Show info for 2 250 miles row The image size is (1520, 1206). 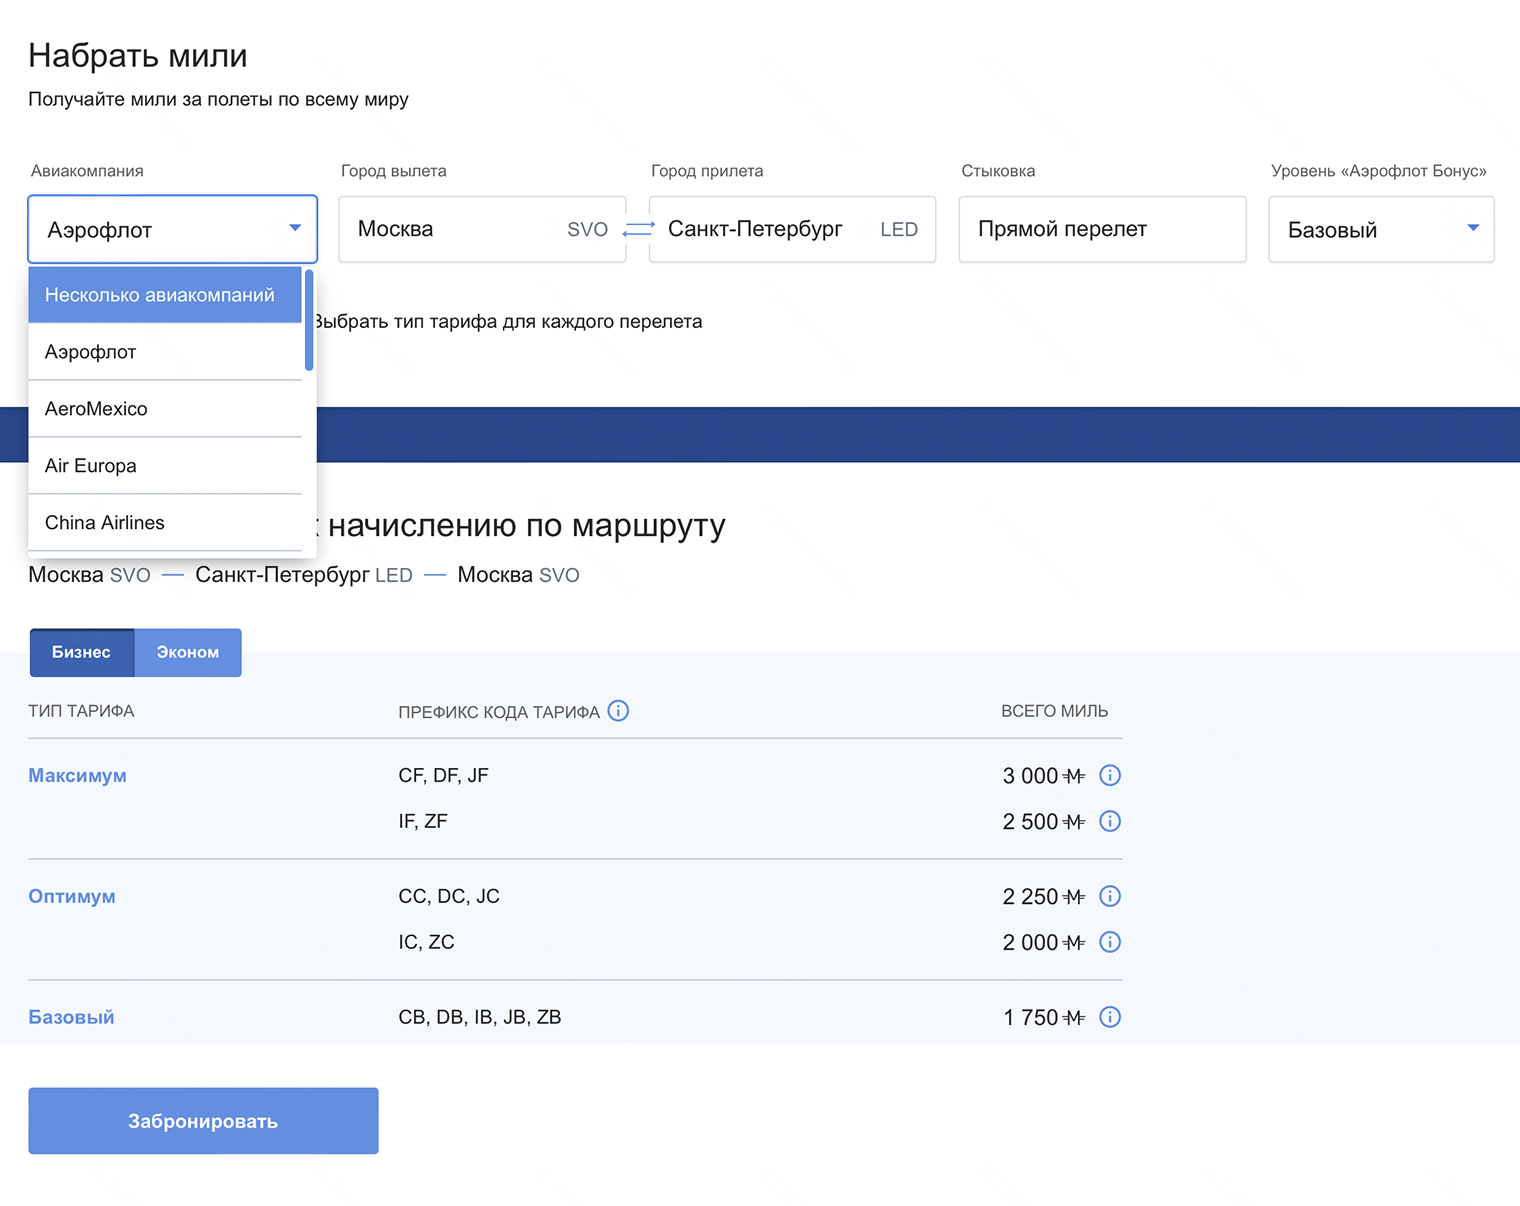1110,896
